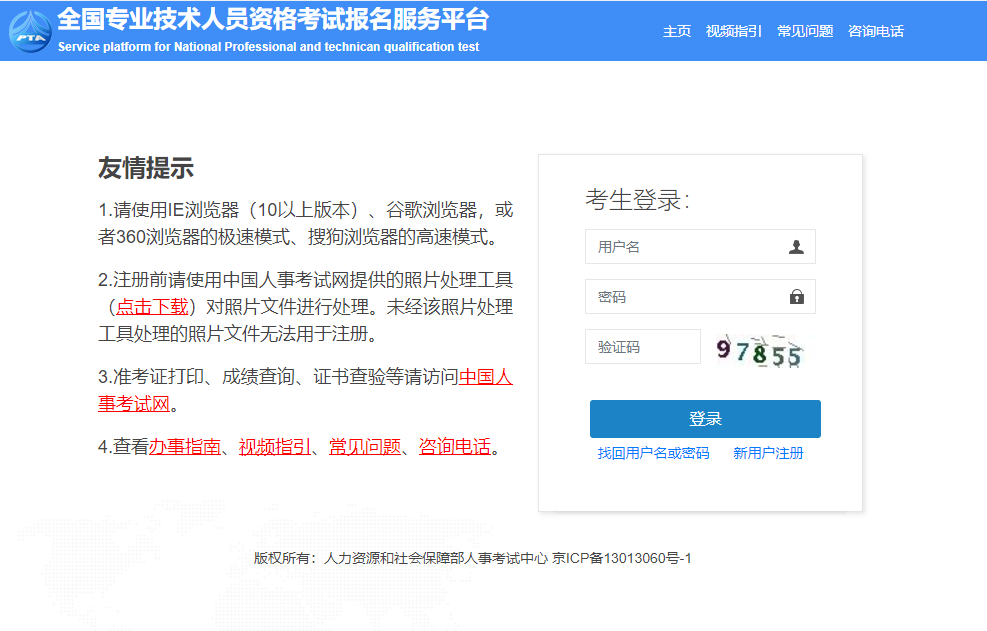Click the red 咨询电话 link in tip 4
987x631 pixels.
(x=454, y=447)
